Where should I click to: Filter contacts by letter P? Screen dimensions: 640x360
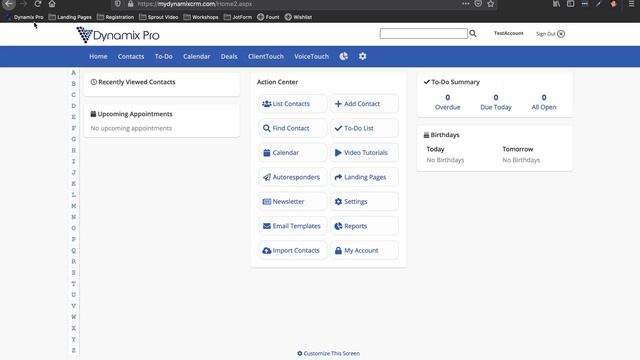tap(73, 239)
